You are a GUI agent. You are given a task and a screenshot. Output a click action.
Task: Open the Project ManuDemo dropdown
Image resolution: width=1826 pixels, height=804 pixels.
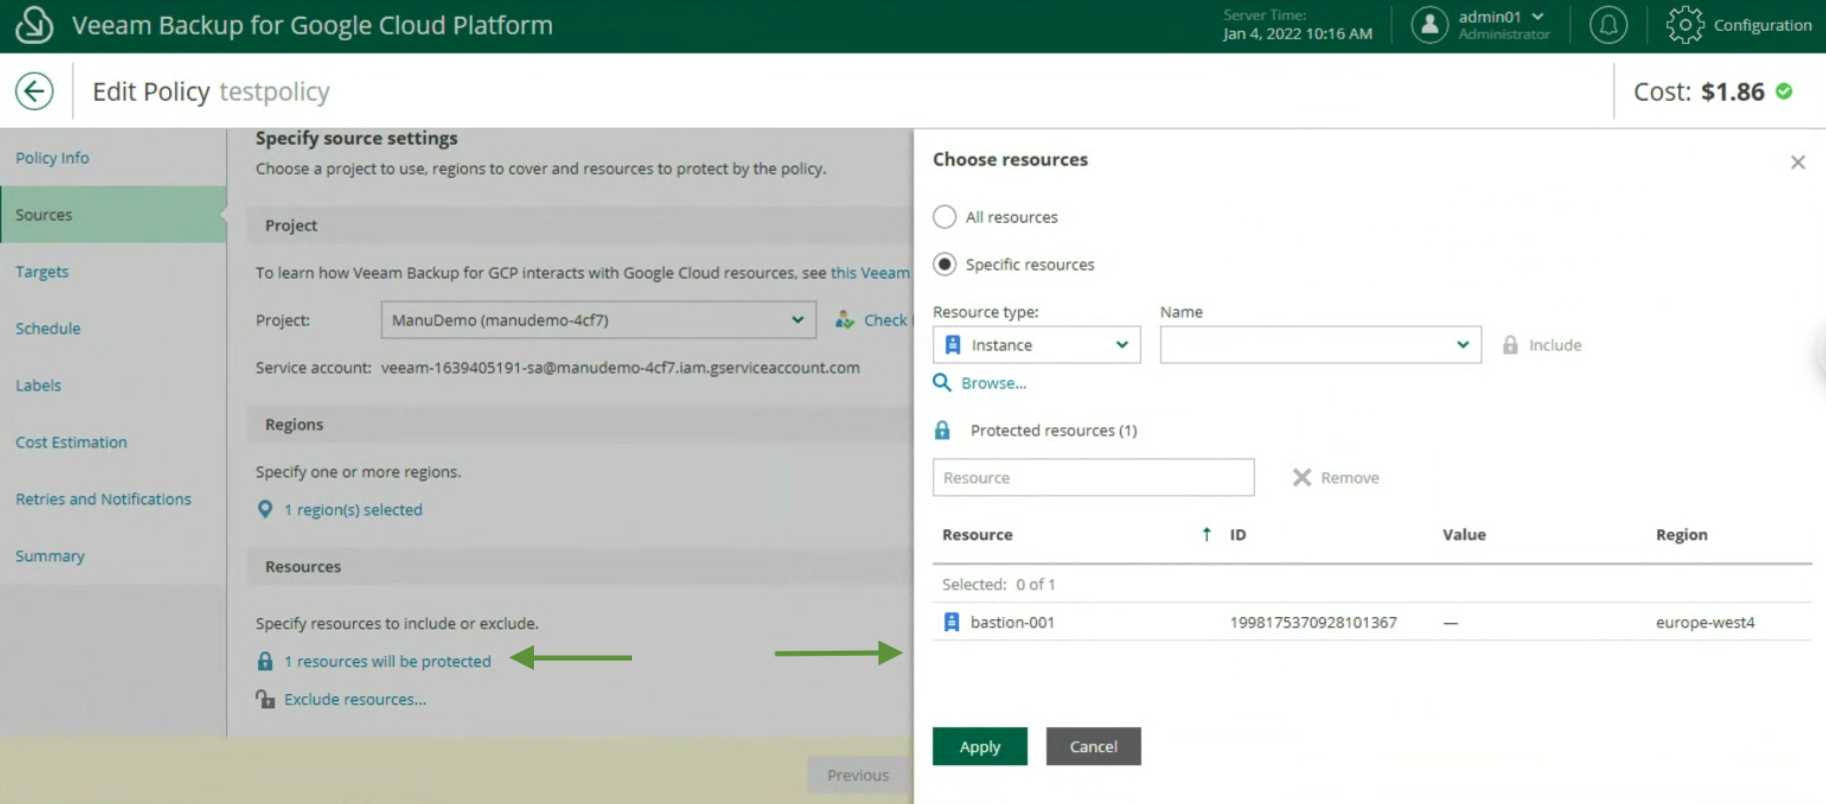598,320
